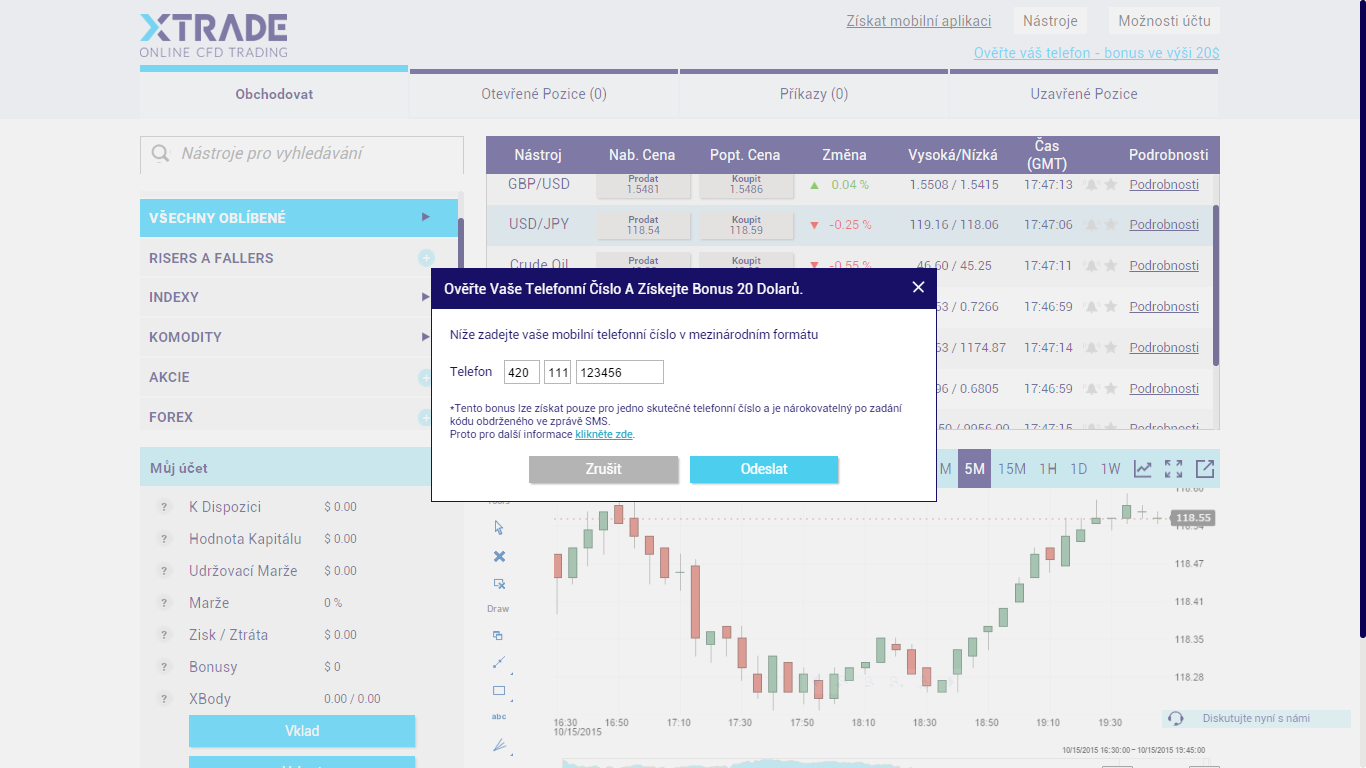Click the Odeslat button
The width and height of the screenshot is (1366, 768).
(764, 469)
